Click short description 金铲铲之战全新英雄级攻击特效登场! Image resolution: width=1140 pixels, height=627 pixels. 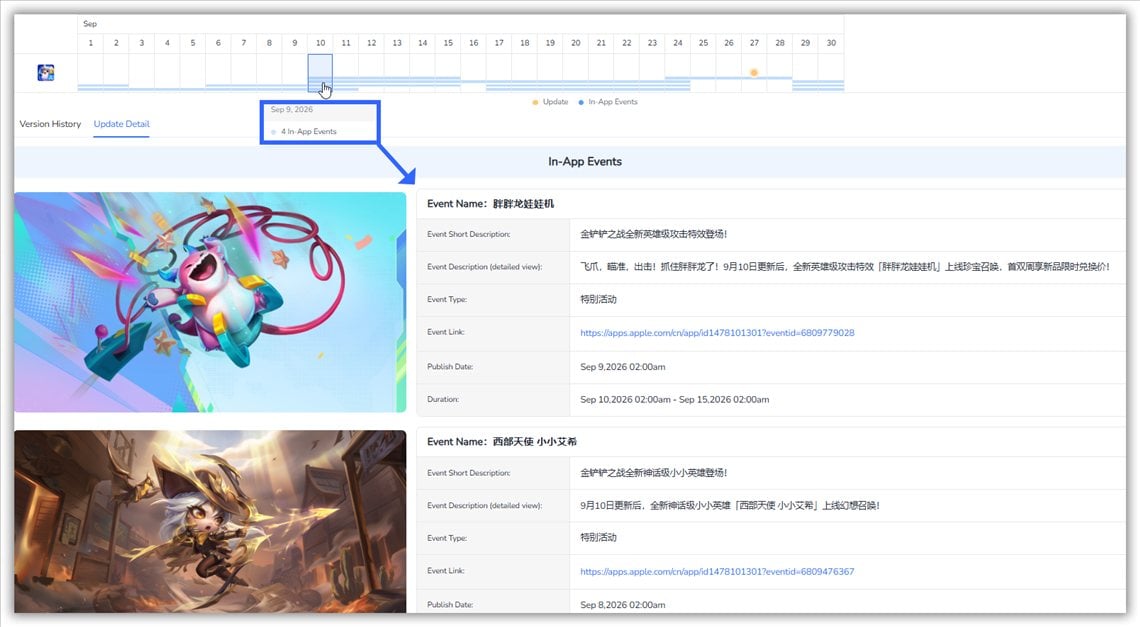[654, 233]
